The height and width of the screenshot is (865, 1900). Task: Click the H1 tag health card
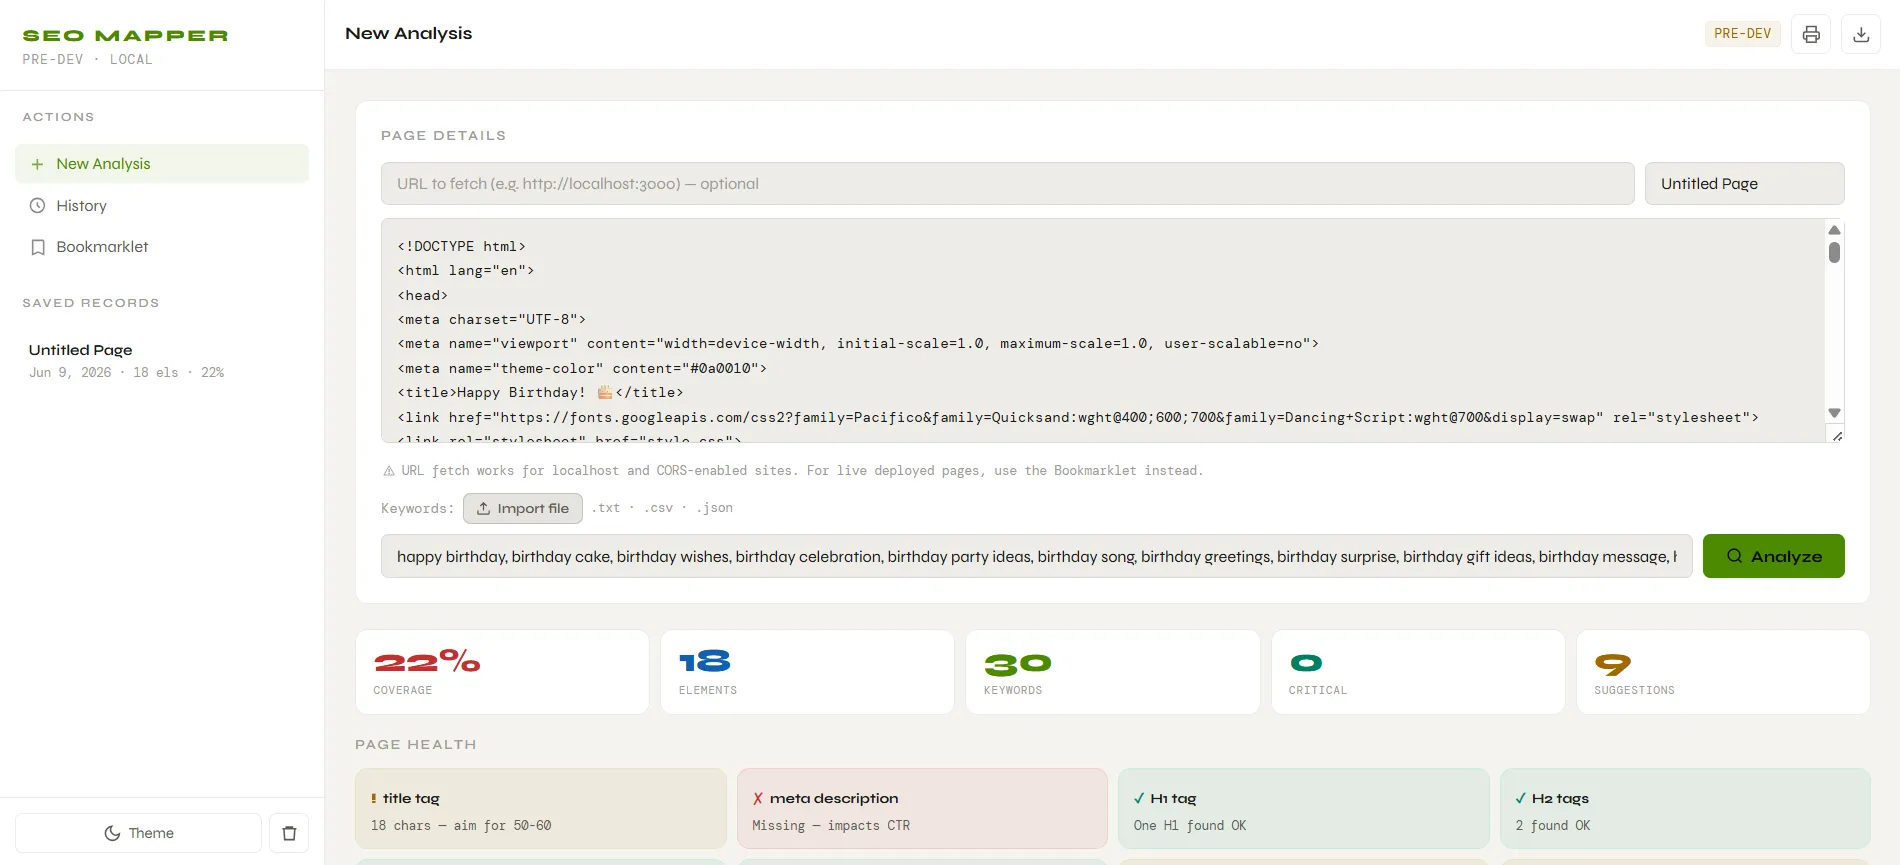[x=1304, y=809]
